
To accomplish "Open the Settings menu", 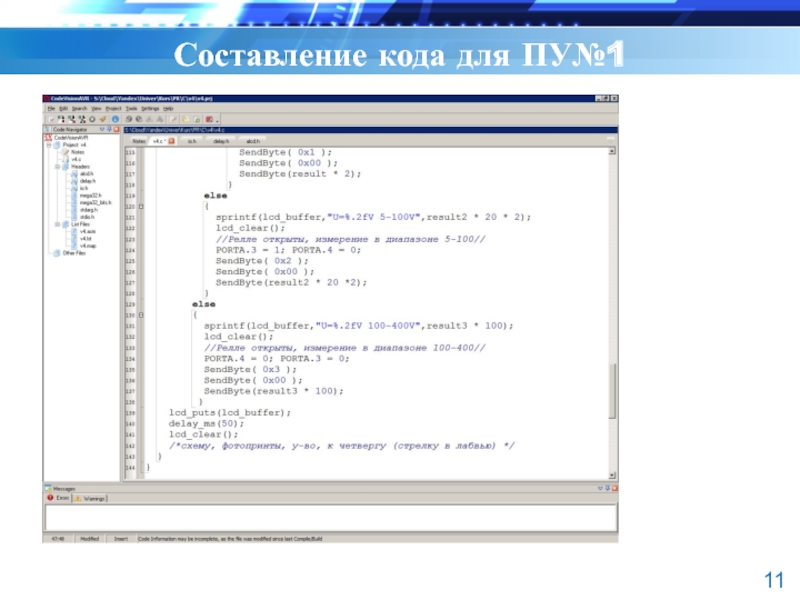I will [150, 109].
